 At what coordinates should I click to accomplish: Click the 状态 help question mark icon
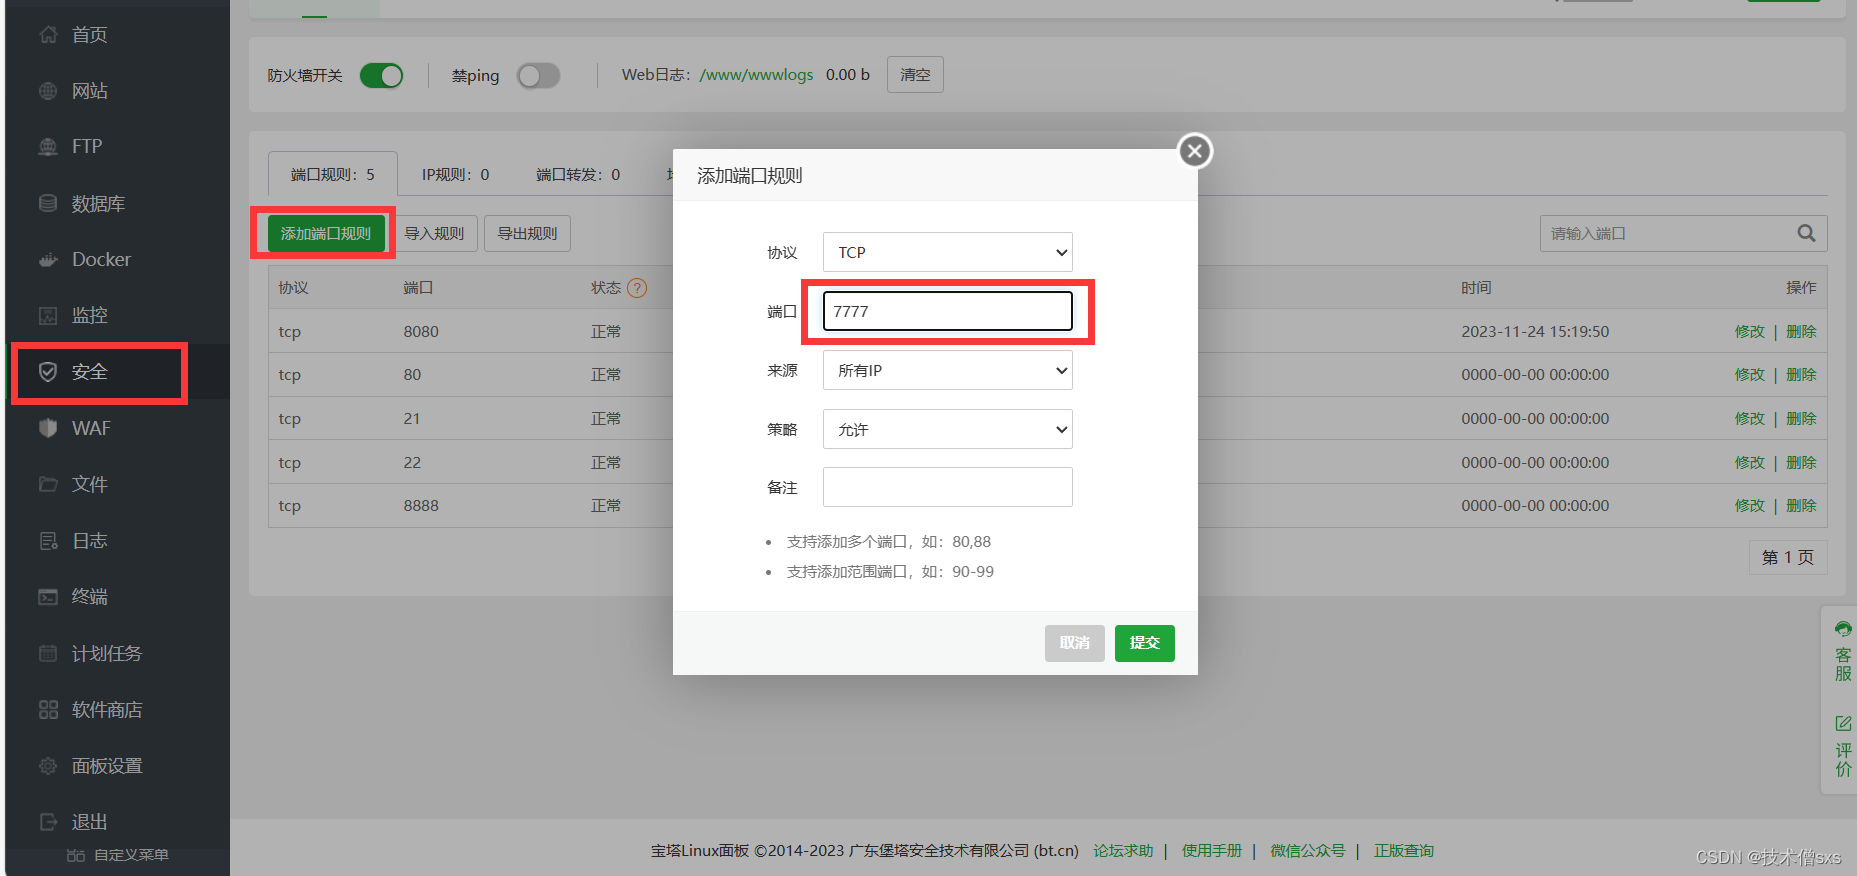pos(637,288)
